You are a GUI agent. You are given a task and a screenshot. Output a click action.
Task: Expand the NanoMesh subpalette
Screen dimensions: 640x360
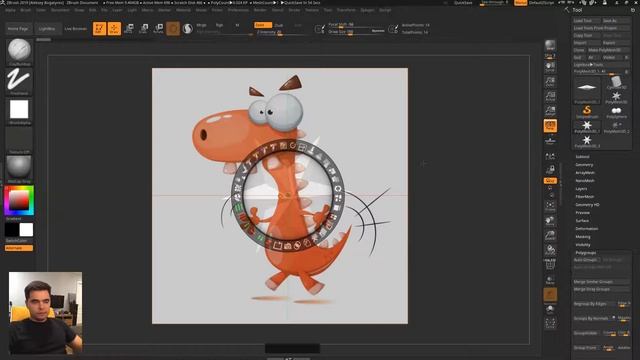tap(585, 181)
